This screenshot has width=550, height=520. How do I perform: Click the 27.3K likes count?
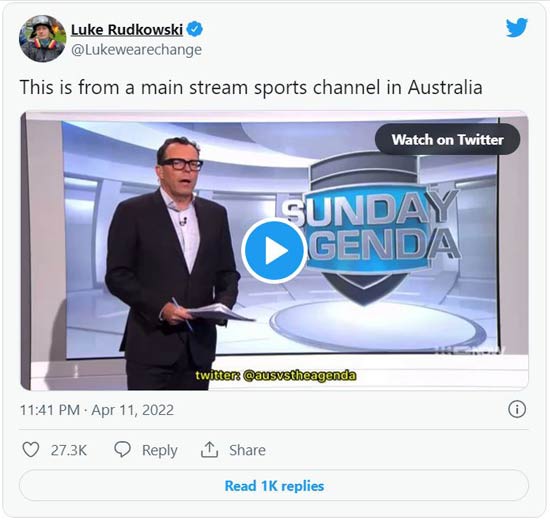point(69,450)
